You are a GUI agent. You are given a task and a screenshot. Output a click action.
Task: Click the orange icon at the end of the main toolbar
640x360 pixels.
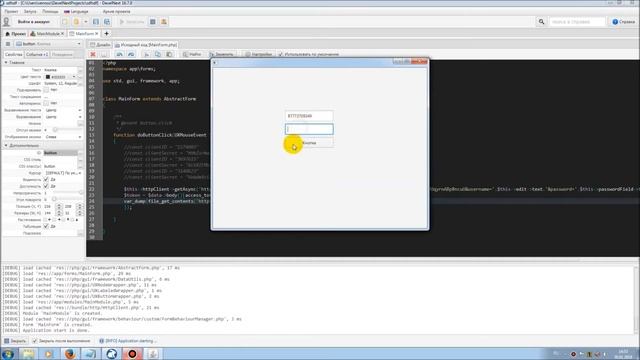(164, 22)
